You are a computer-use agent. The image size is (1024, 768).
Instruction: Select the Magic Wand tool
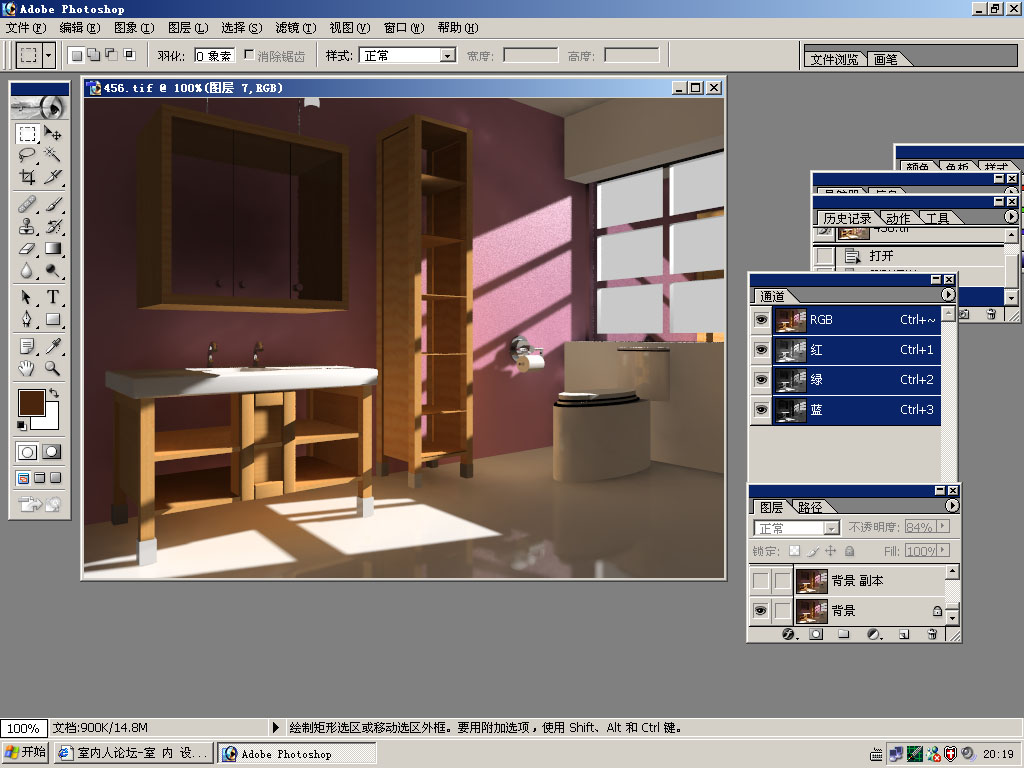[x=52, y=155]
